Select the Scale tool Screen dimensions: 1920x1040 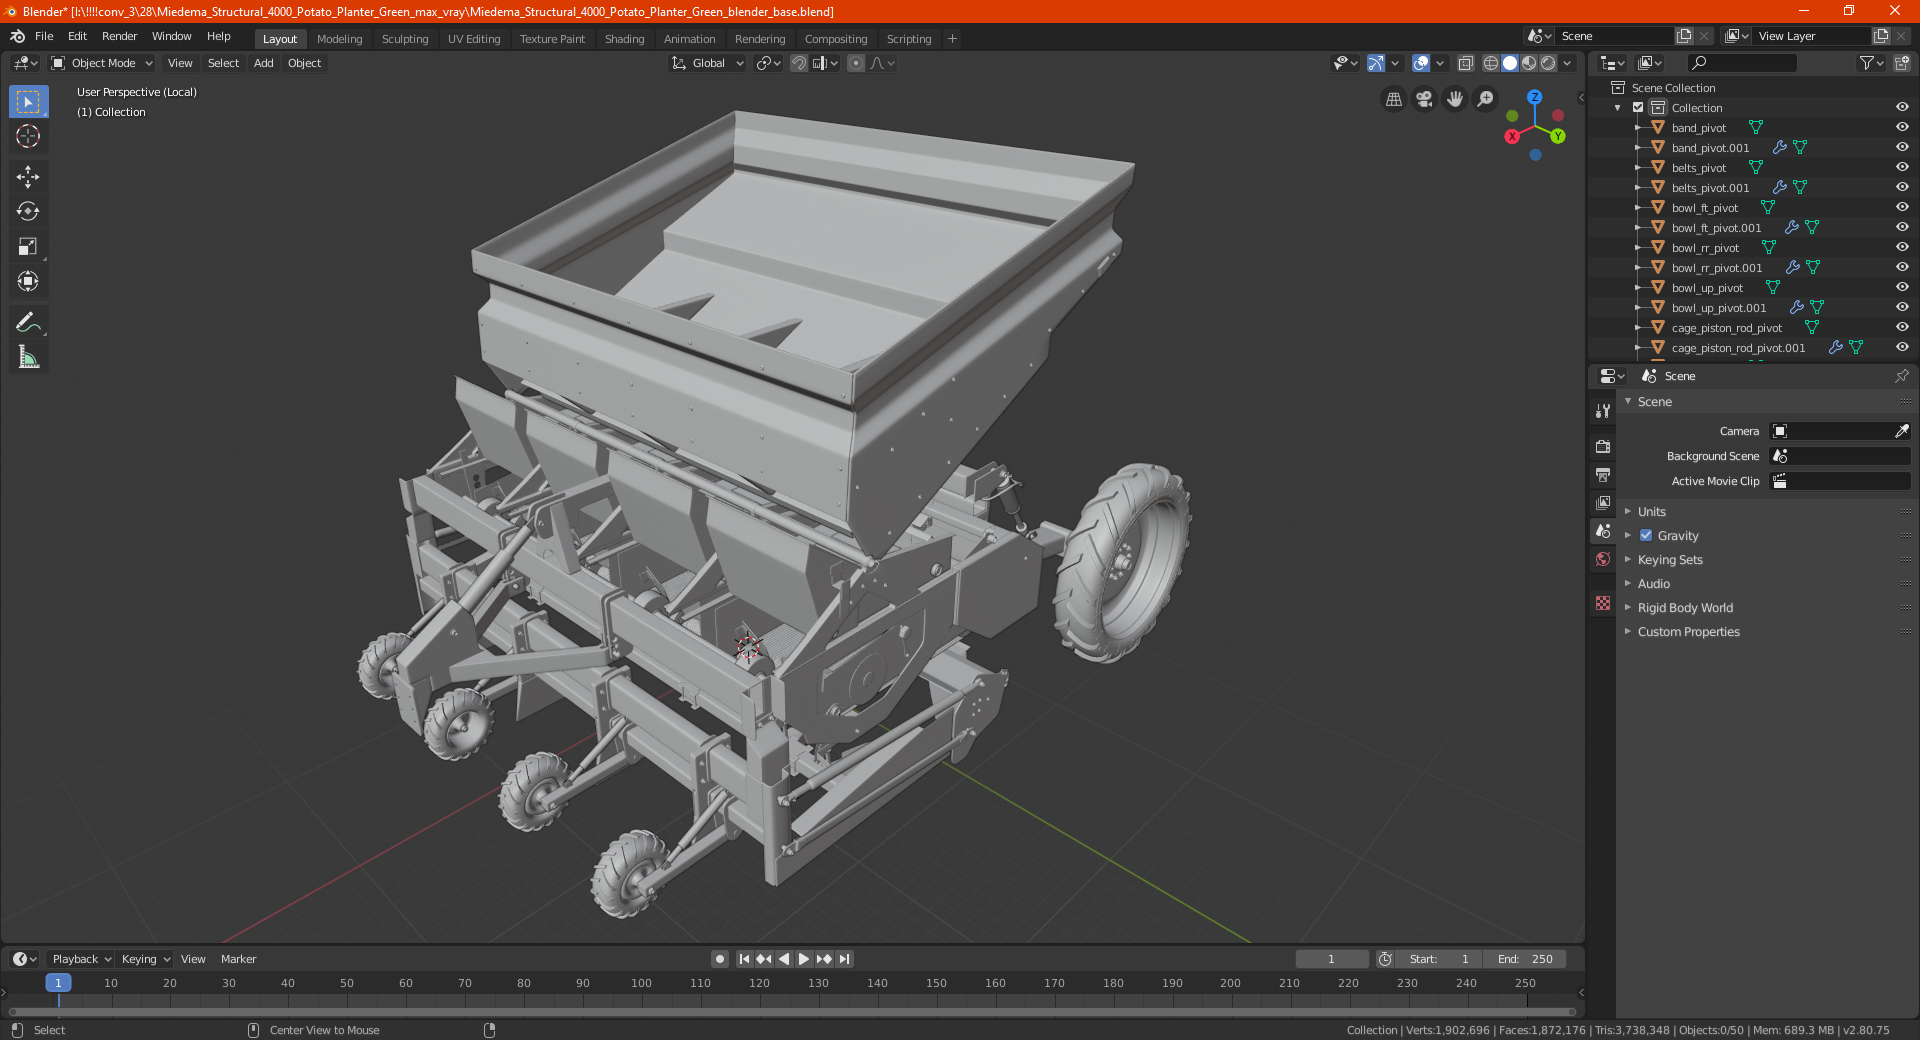(28, 247)
